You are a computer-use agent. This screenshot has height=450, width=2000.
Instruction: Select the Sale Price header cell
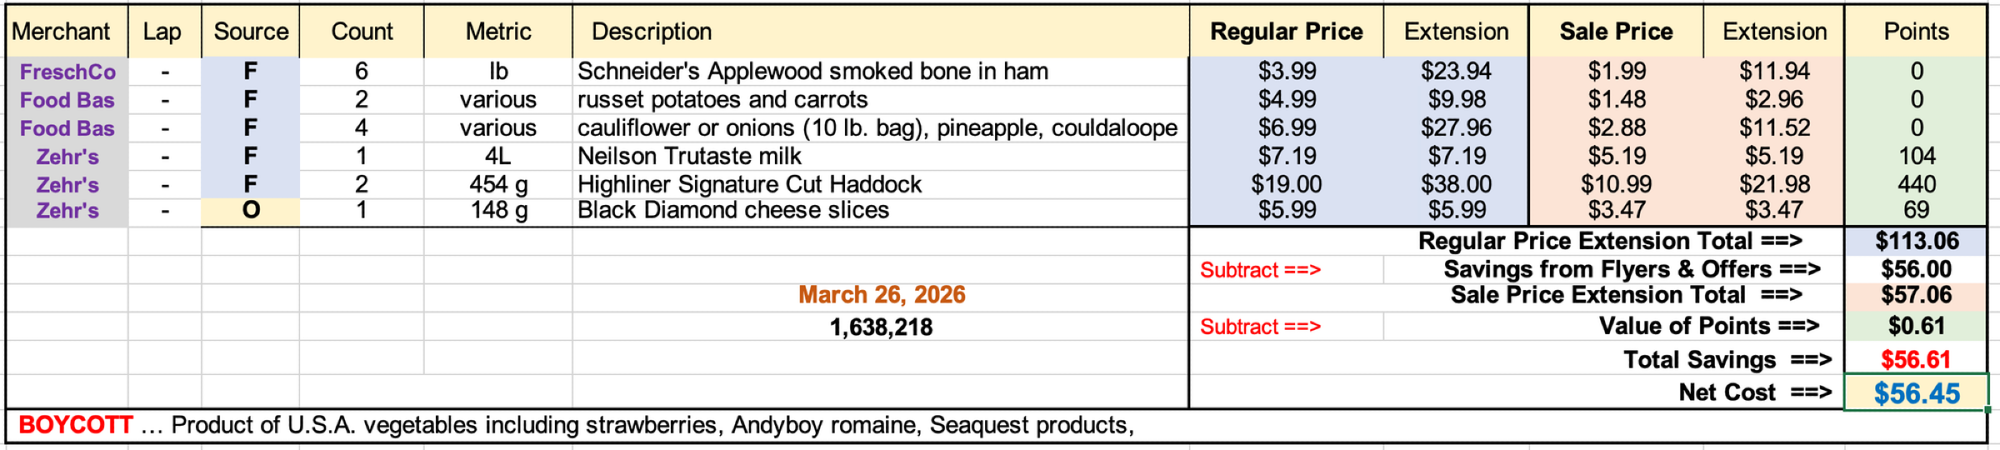pos(1615,32)
